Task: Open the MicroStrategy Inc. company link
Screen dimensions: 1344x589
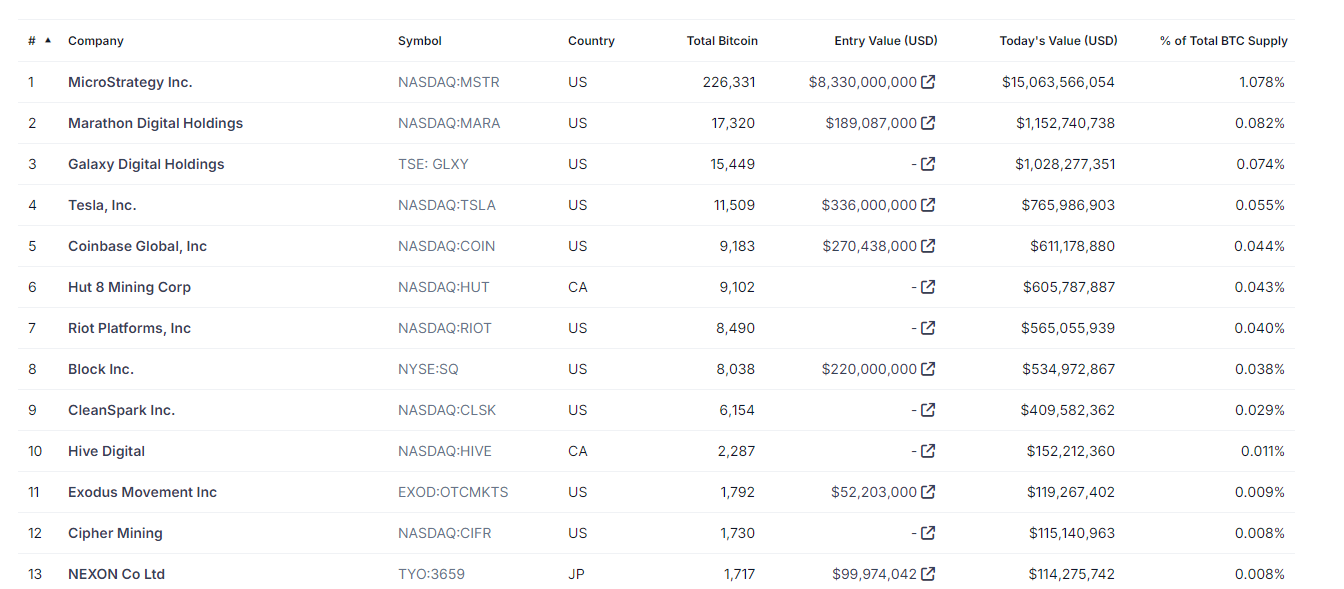Action: click(x=130, y=82)
